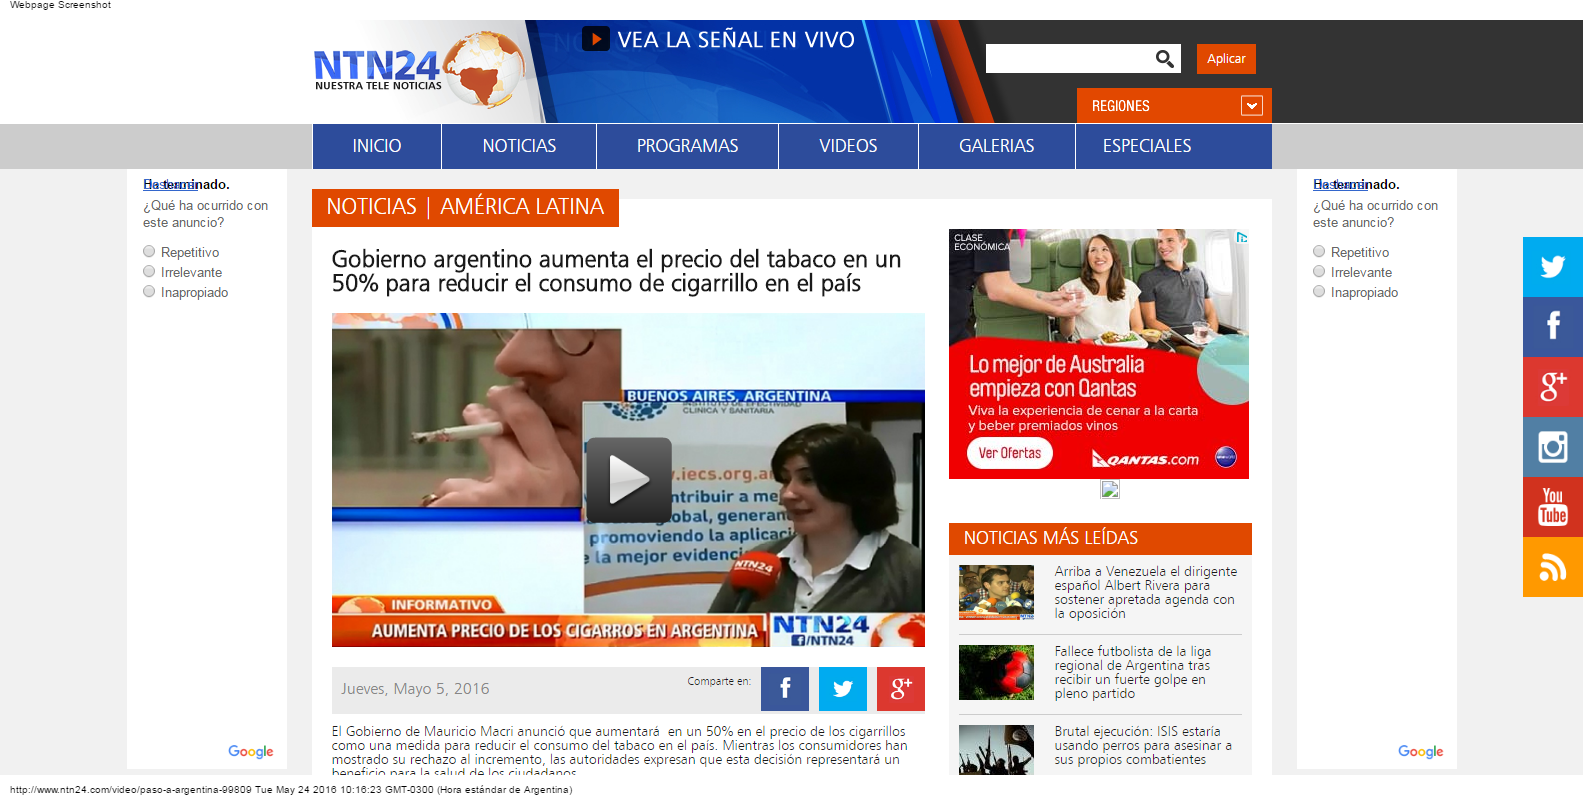This screenshot has width=1583, height=795.
Task: Click left ad 'Ha terminado' link
Action: coord(168,184)
